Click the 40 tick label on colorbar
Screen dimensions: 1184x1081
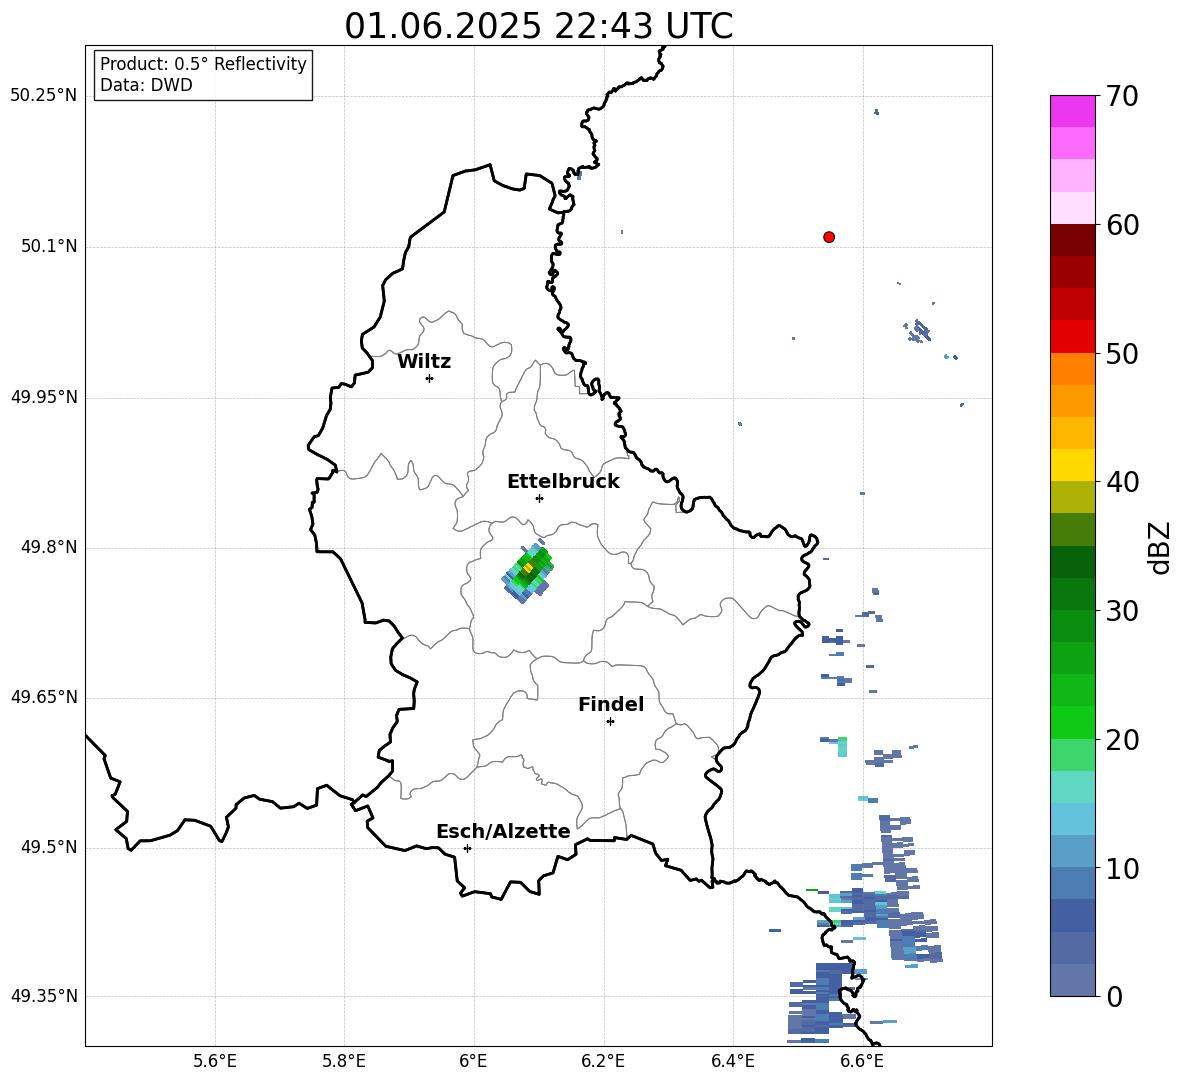tap(1122, 482)
